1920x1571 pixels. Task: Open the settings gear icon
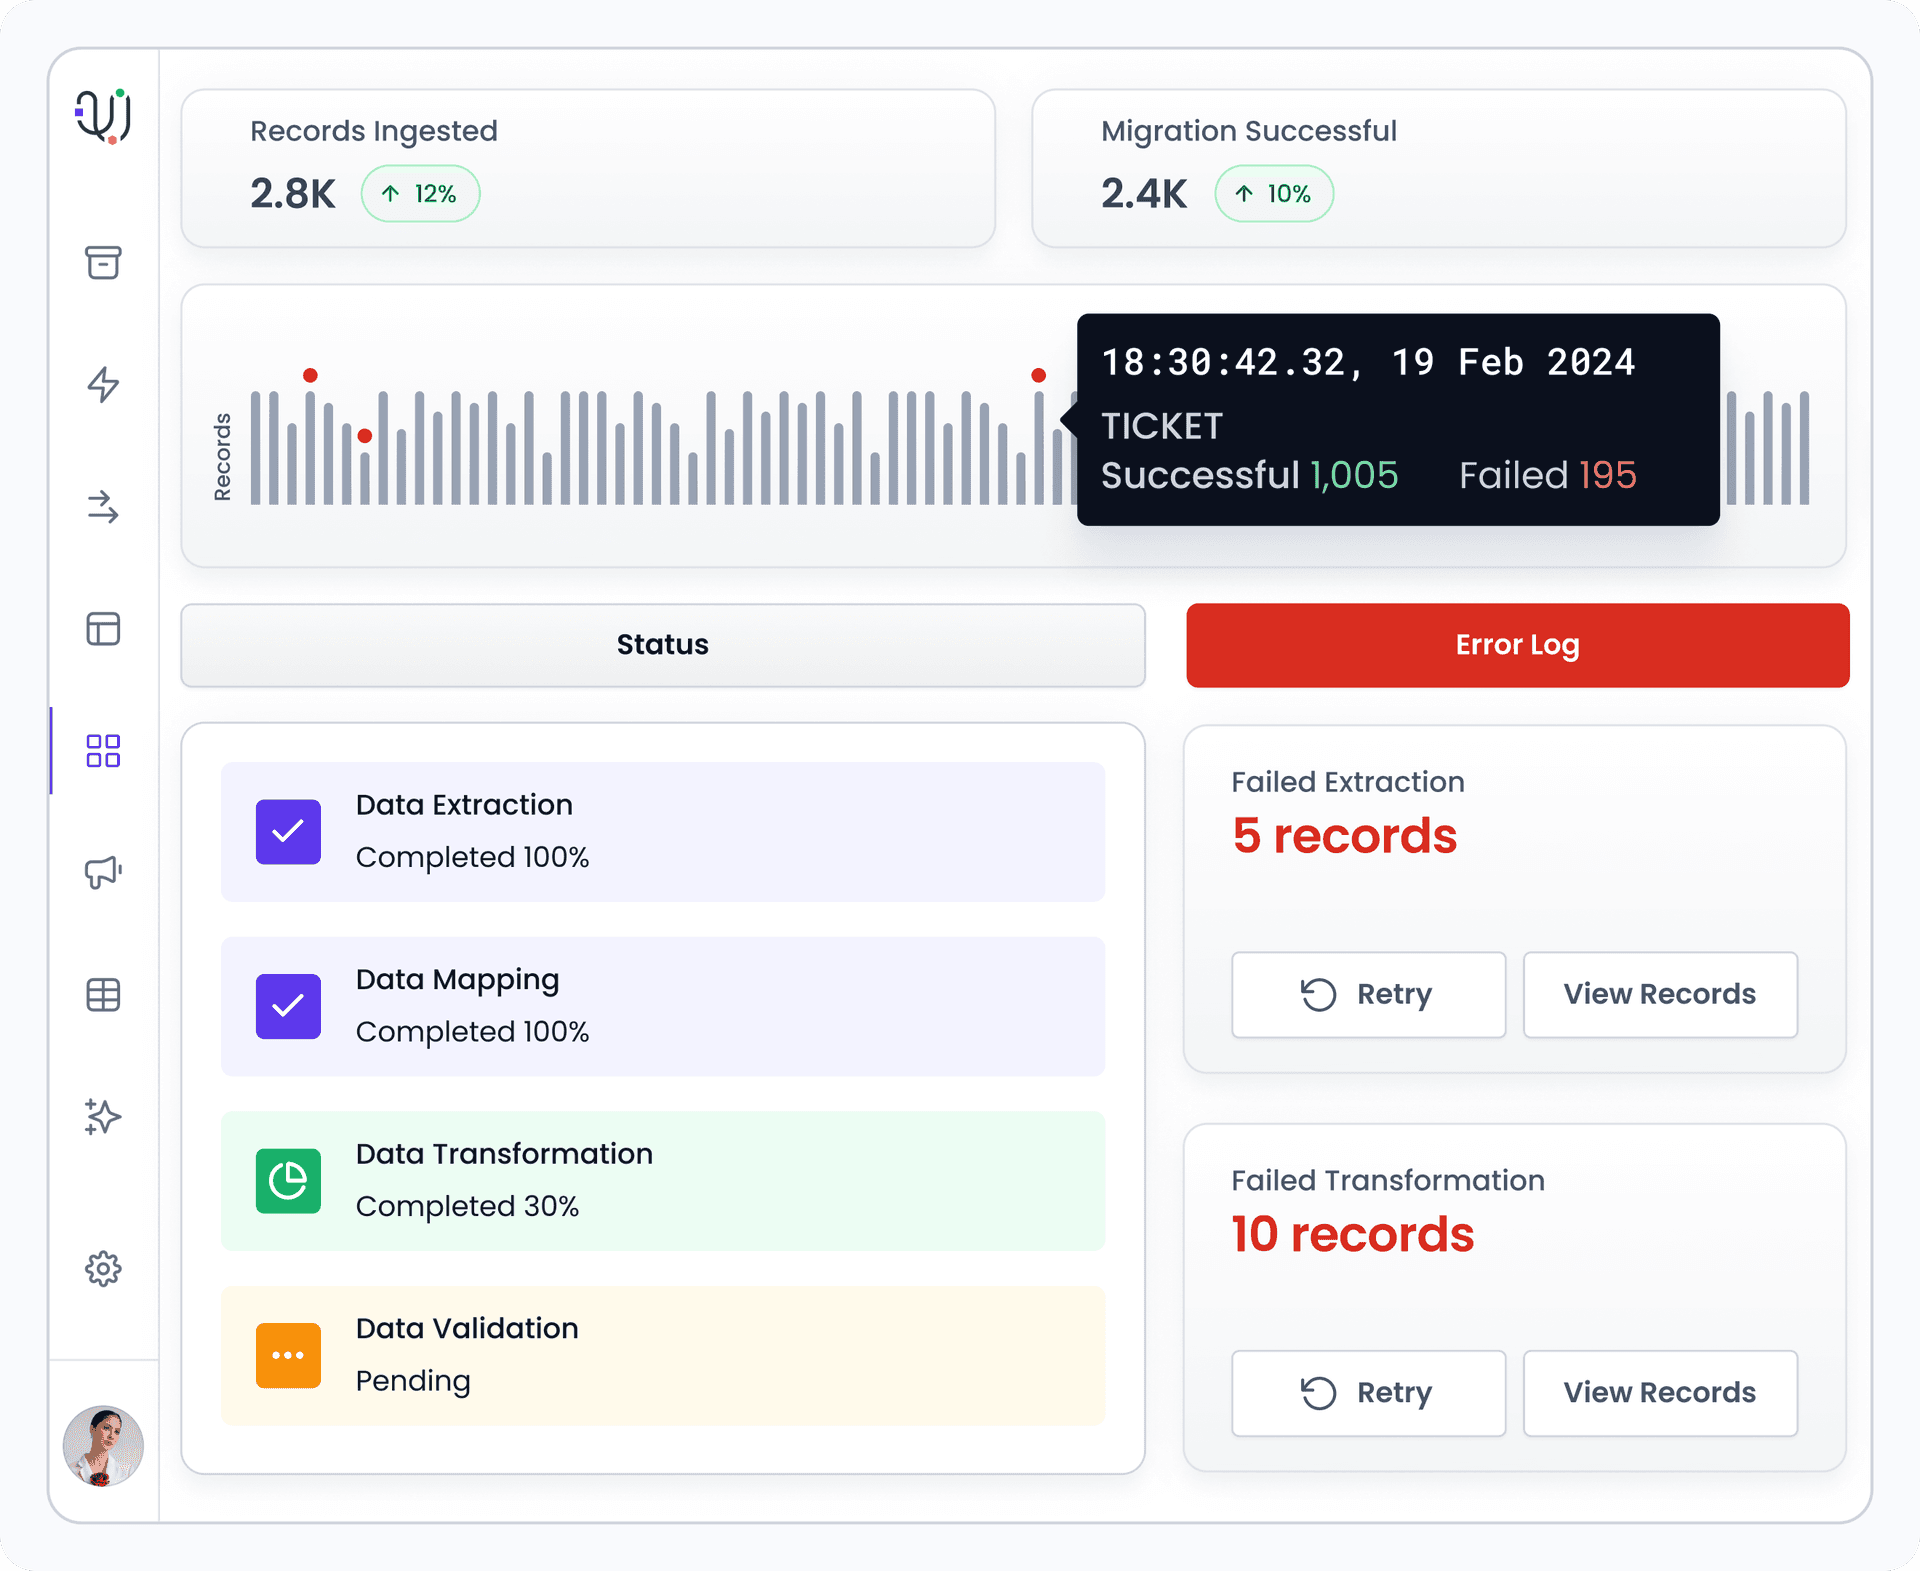coord(103,1268)
